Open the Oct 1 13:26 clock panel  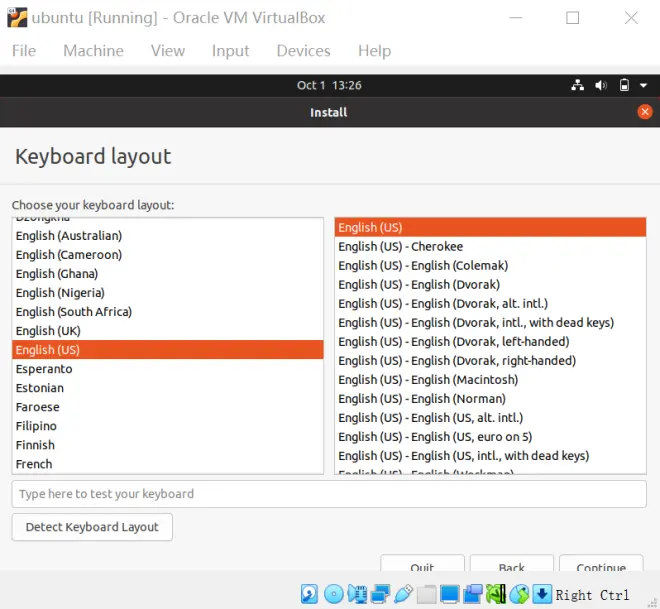coord(329,85)
